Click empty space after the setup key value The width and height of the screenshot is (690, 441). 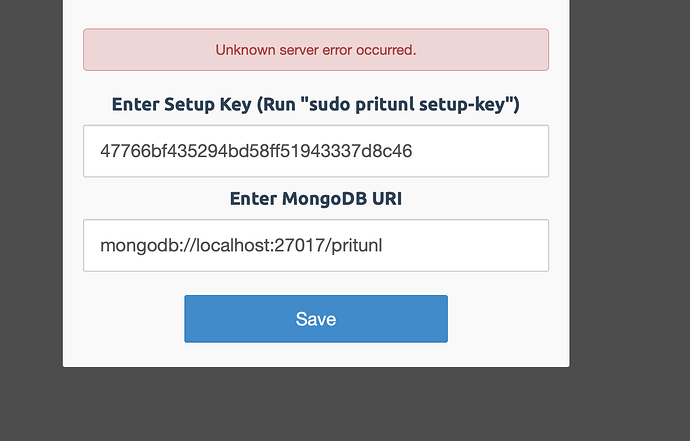(x=480, y=151)
